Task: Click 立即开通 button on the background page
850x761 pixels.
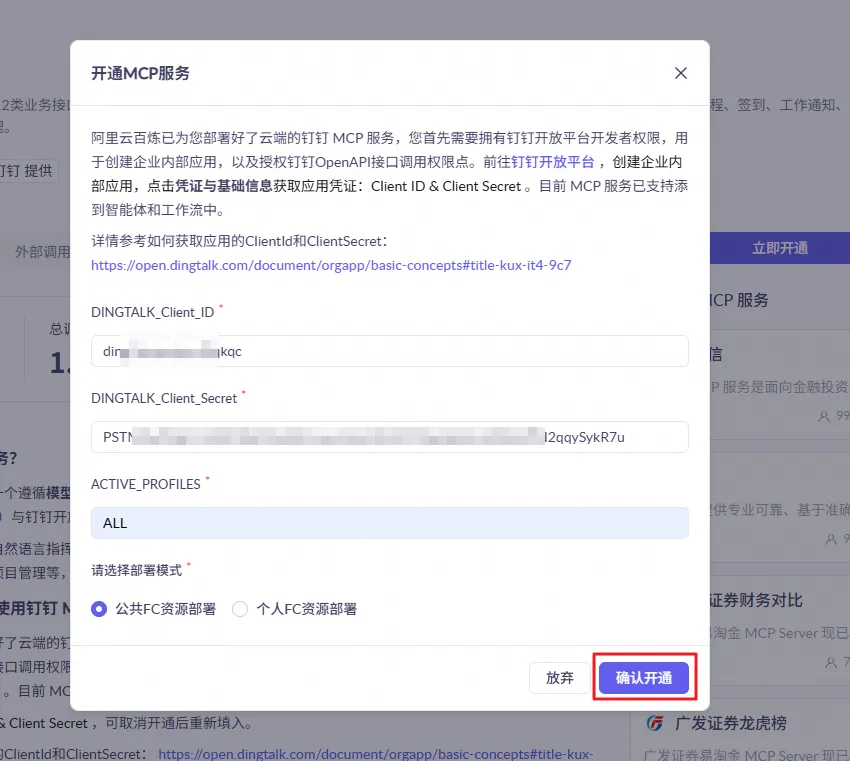Action: 780,248
